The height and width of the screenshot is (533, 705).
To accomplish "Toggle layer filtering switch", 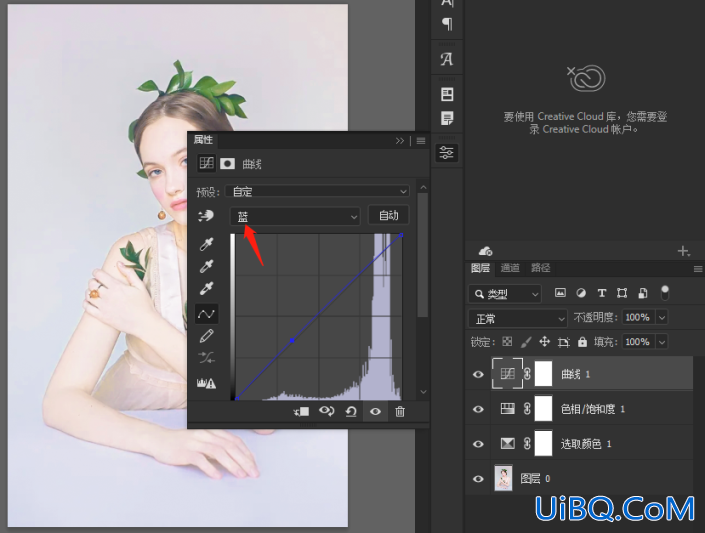I will (665, 293).
